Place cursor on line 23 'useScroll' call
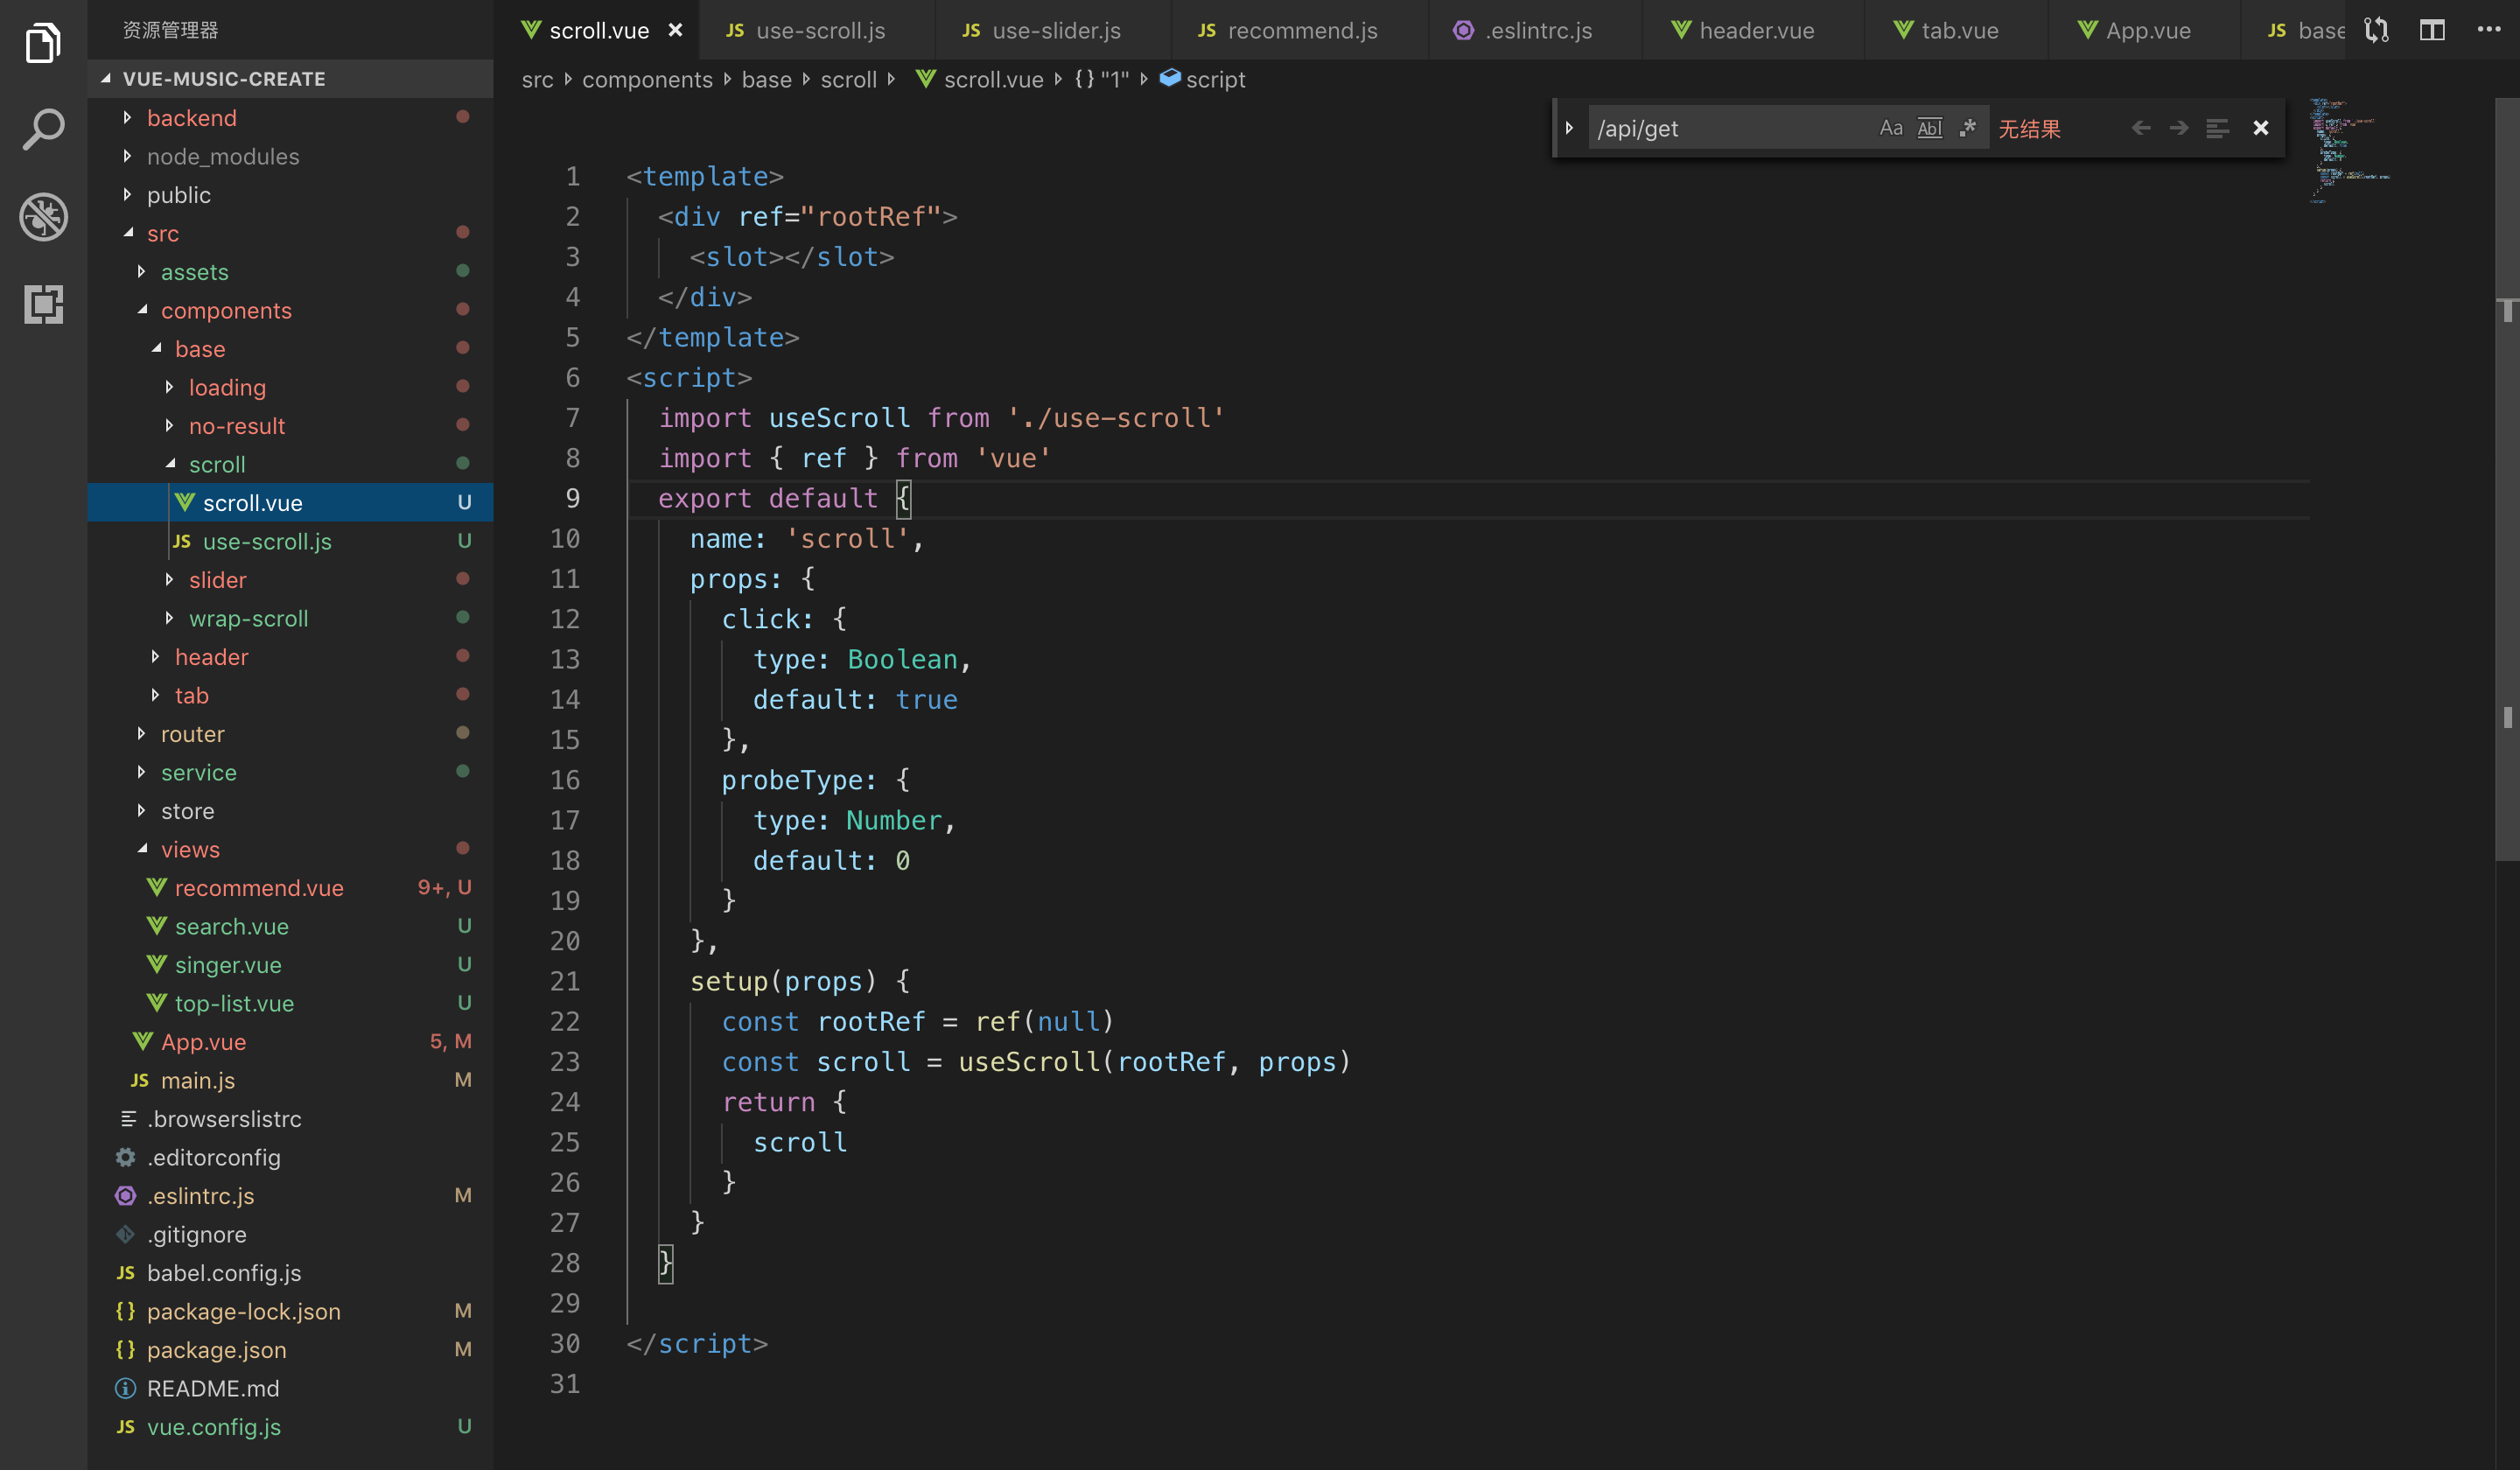This screenshot has height=1470, width=2520. pos(1029,1062)
